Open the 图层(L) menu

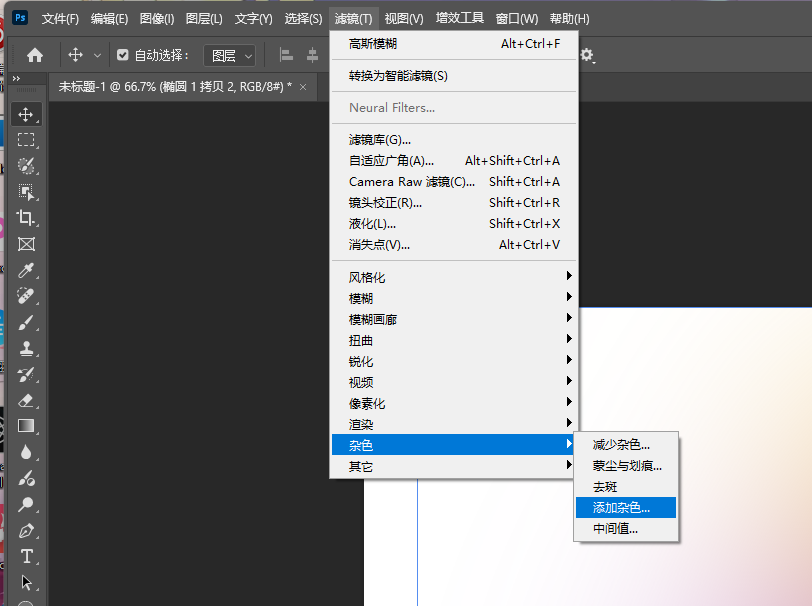[204, 19]
